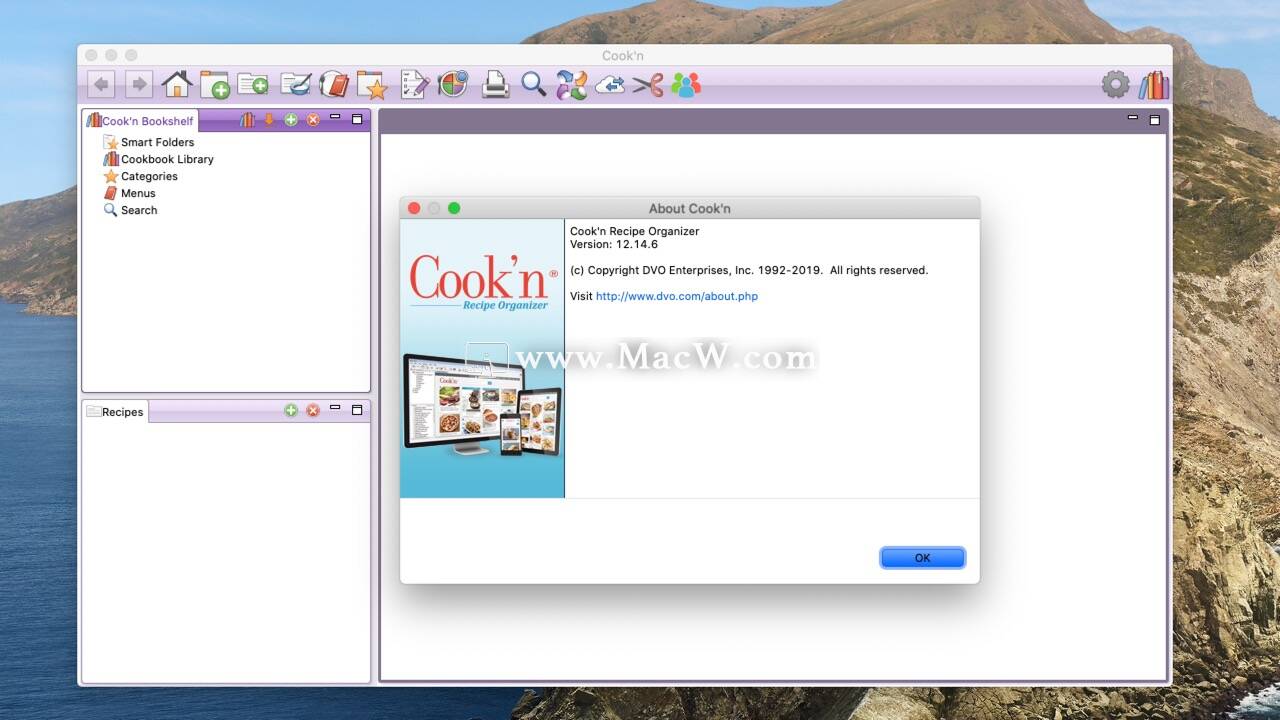Select Search in the bookshelf tree
Viewport: 1280px width, 720px height.
coord(130,210)
